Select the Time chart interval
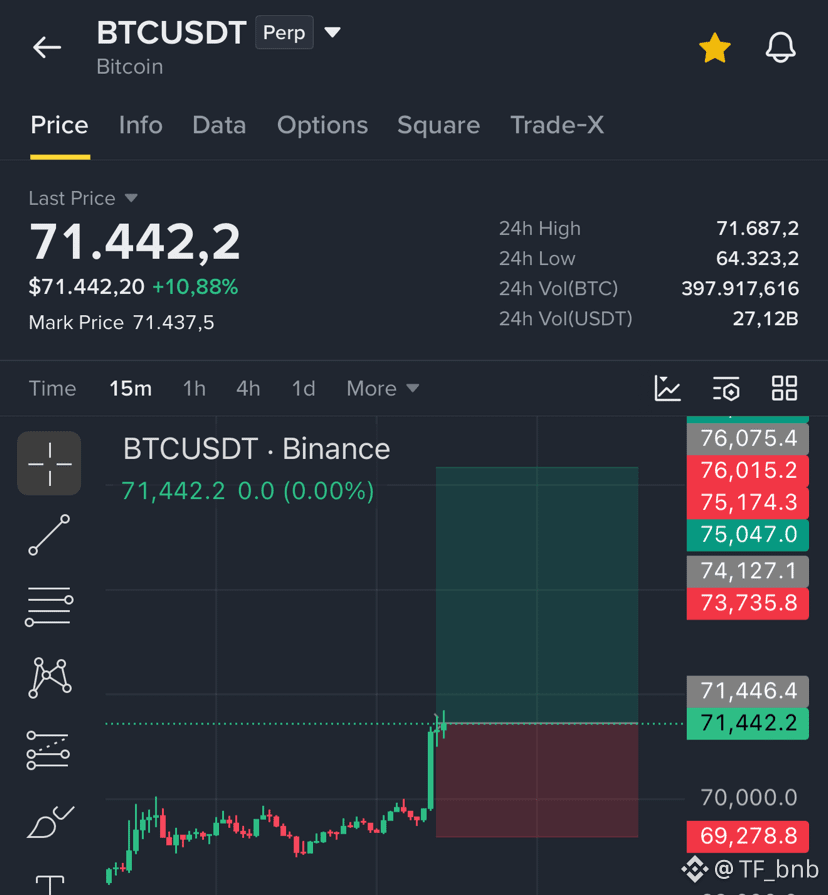The image size is (828, 895). (x=52, y=389)
